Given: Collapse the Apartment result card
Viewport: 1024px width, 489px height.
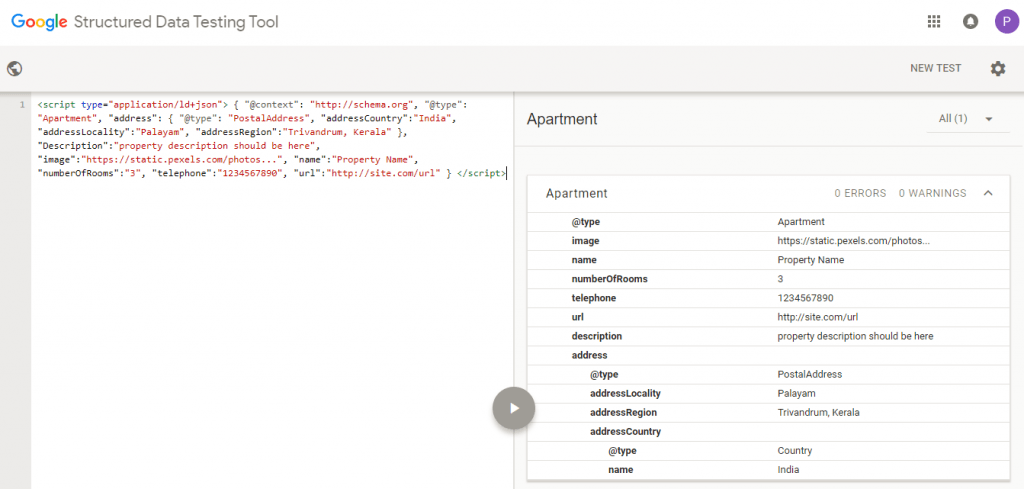Looking at the screenshot, I should click(x=988, y=193).
